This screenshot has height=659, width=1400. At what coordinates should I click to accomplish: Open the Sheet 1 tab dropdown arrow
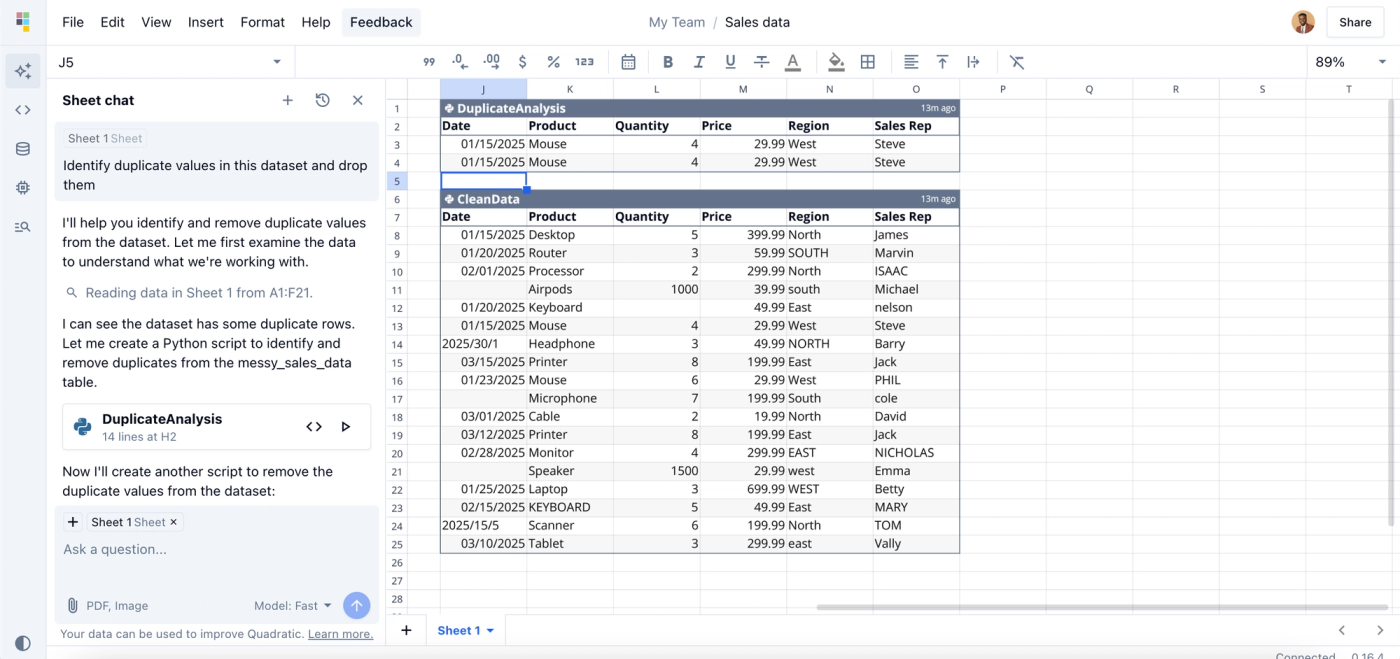(x=490, y=631)
